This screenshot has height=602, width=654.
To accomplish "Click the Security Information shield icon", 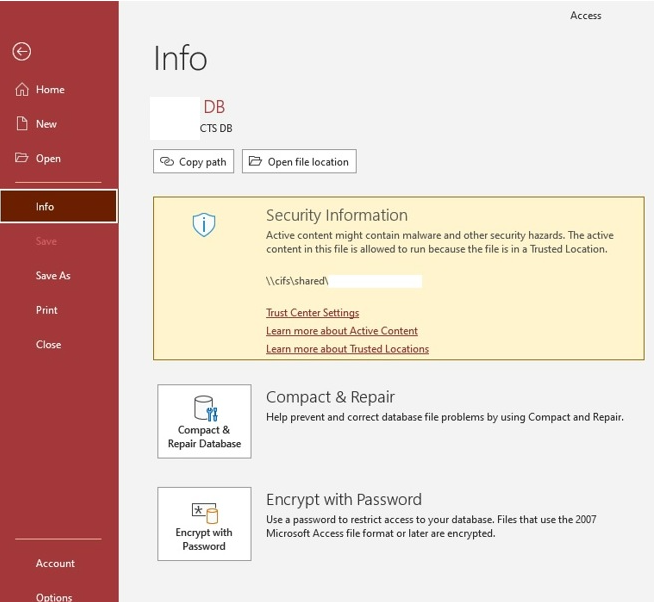I will [x=204, y=224].
